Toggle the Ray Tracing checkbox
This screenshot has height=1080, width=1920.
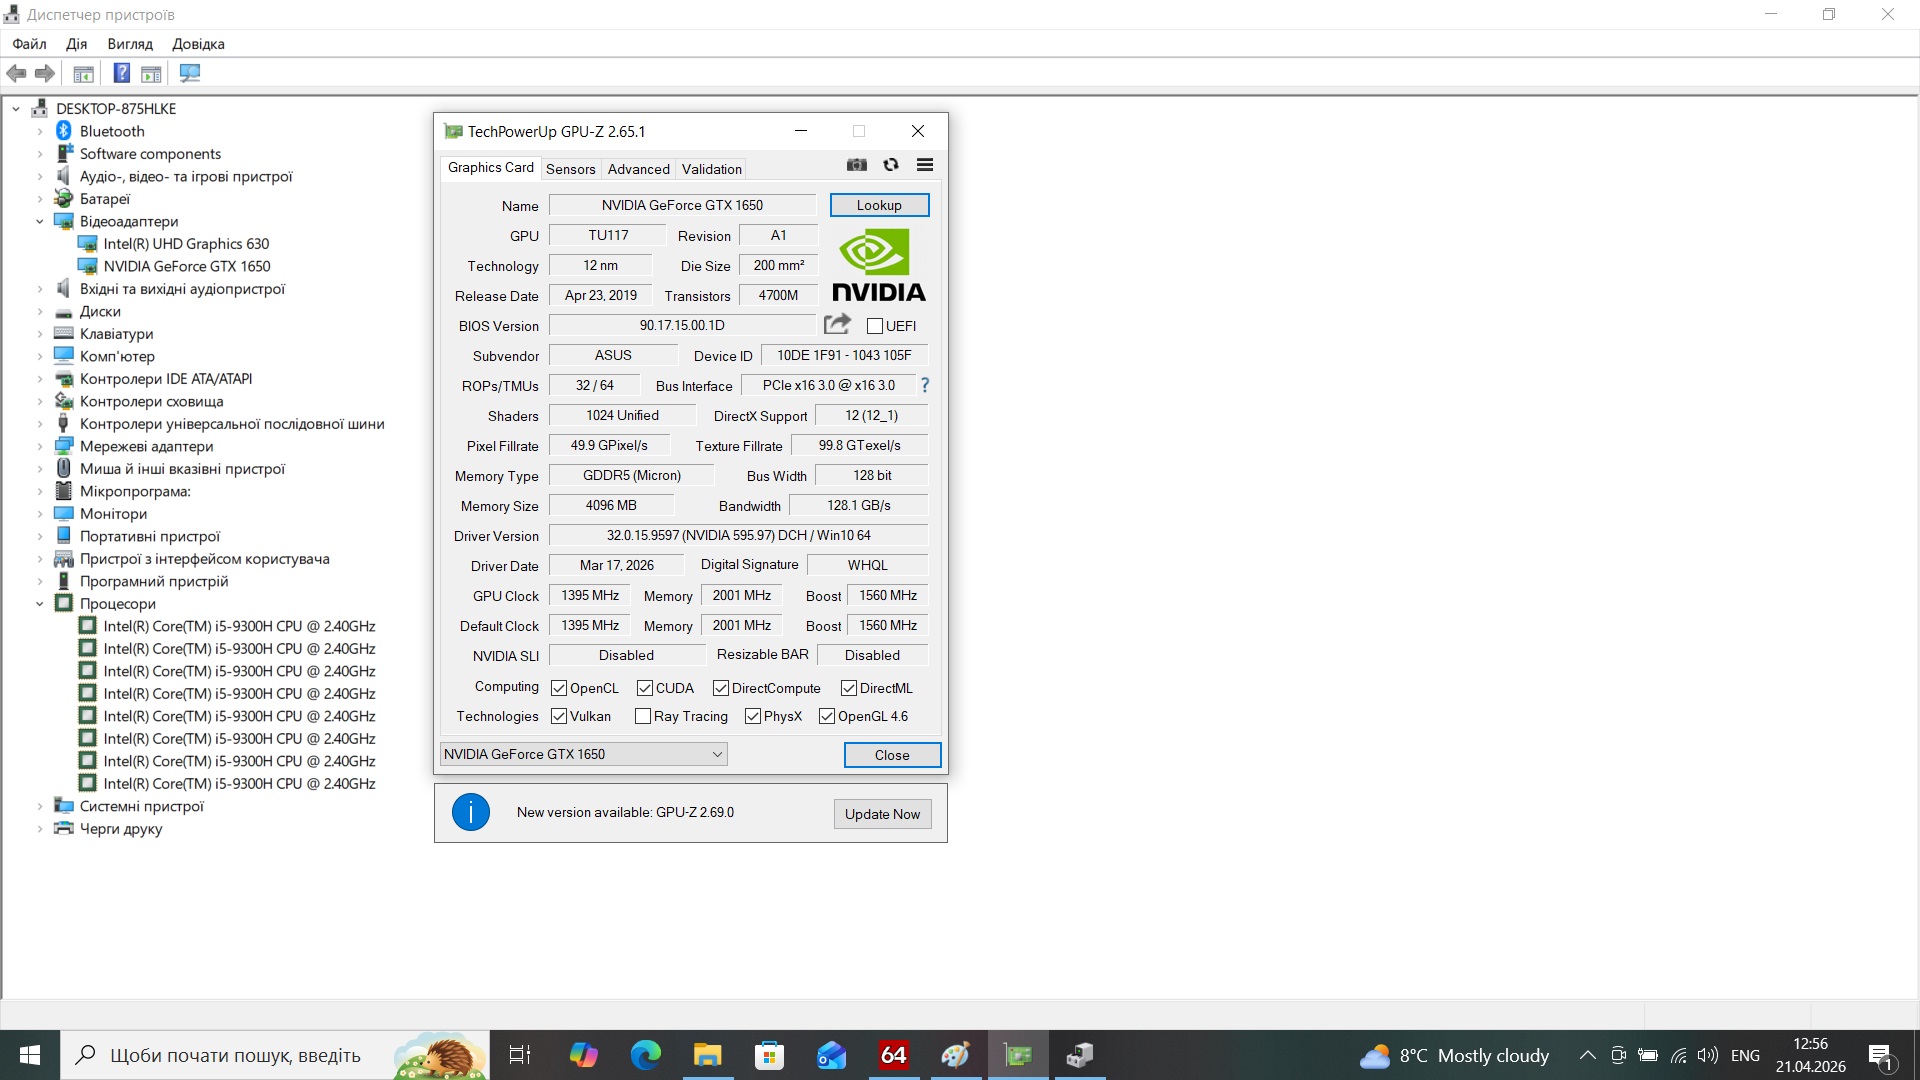click(643, 716)
